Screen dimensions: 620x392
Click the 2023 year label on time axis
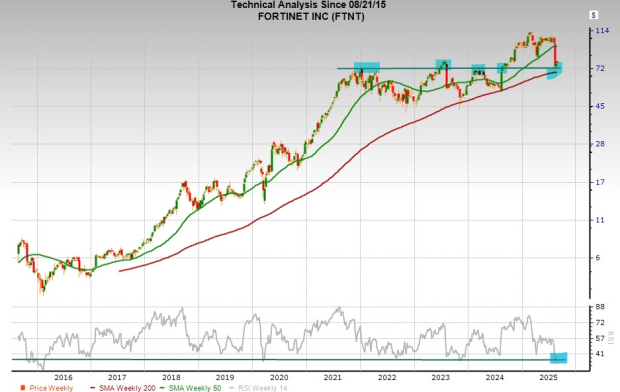[x=440, y=377]
